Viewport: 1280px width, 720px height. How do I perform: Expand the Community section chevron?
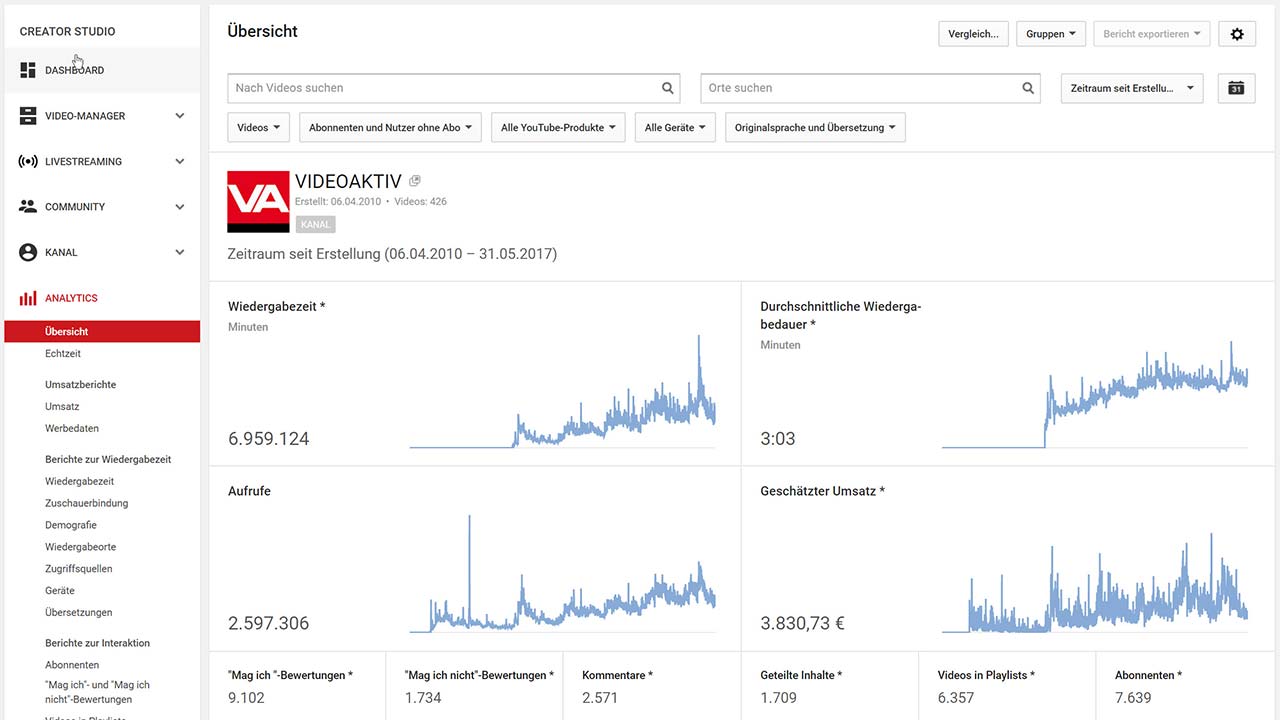pos(180,207)
